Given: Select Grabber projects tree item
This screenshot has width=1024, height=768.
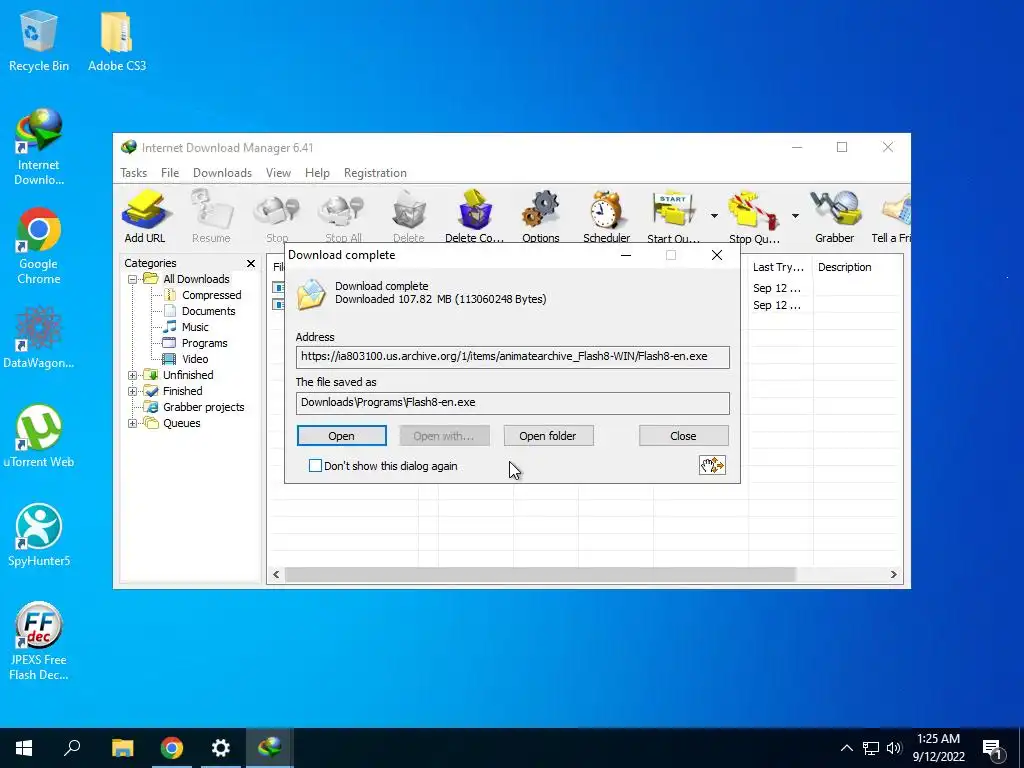Looking at the screenshot, I should 203,407.
